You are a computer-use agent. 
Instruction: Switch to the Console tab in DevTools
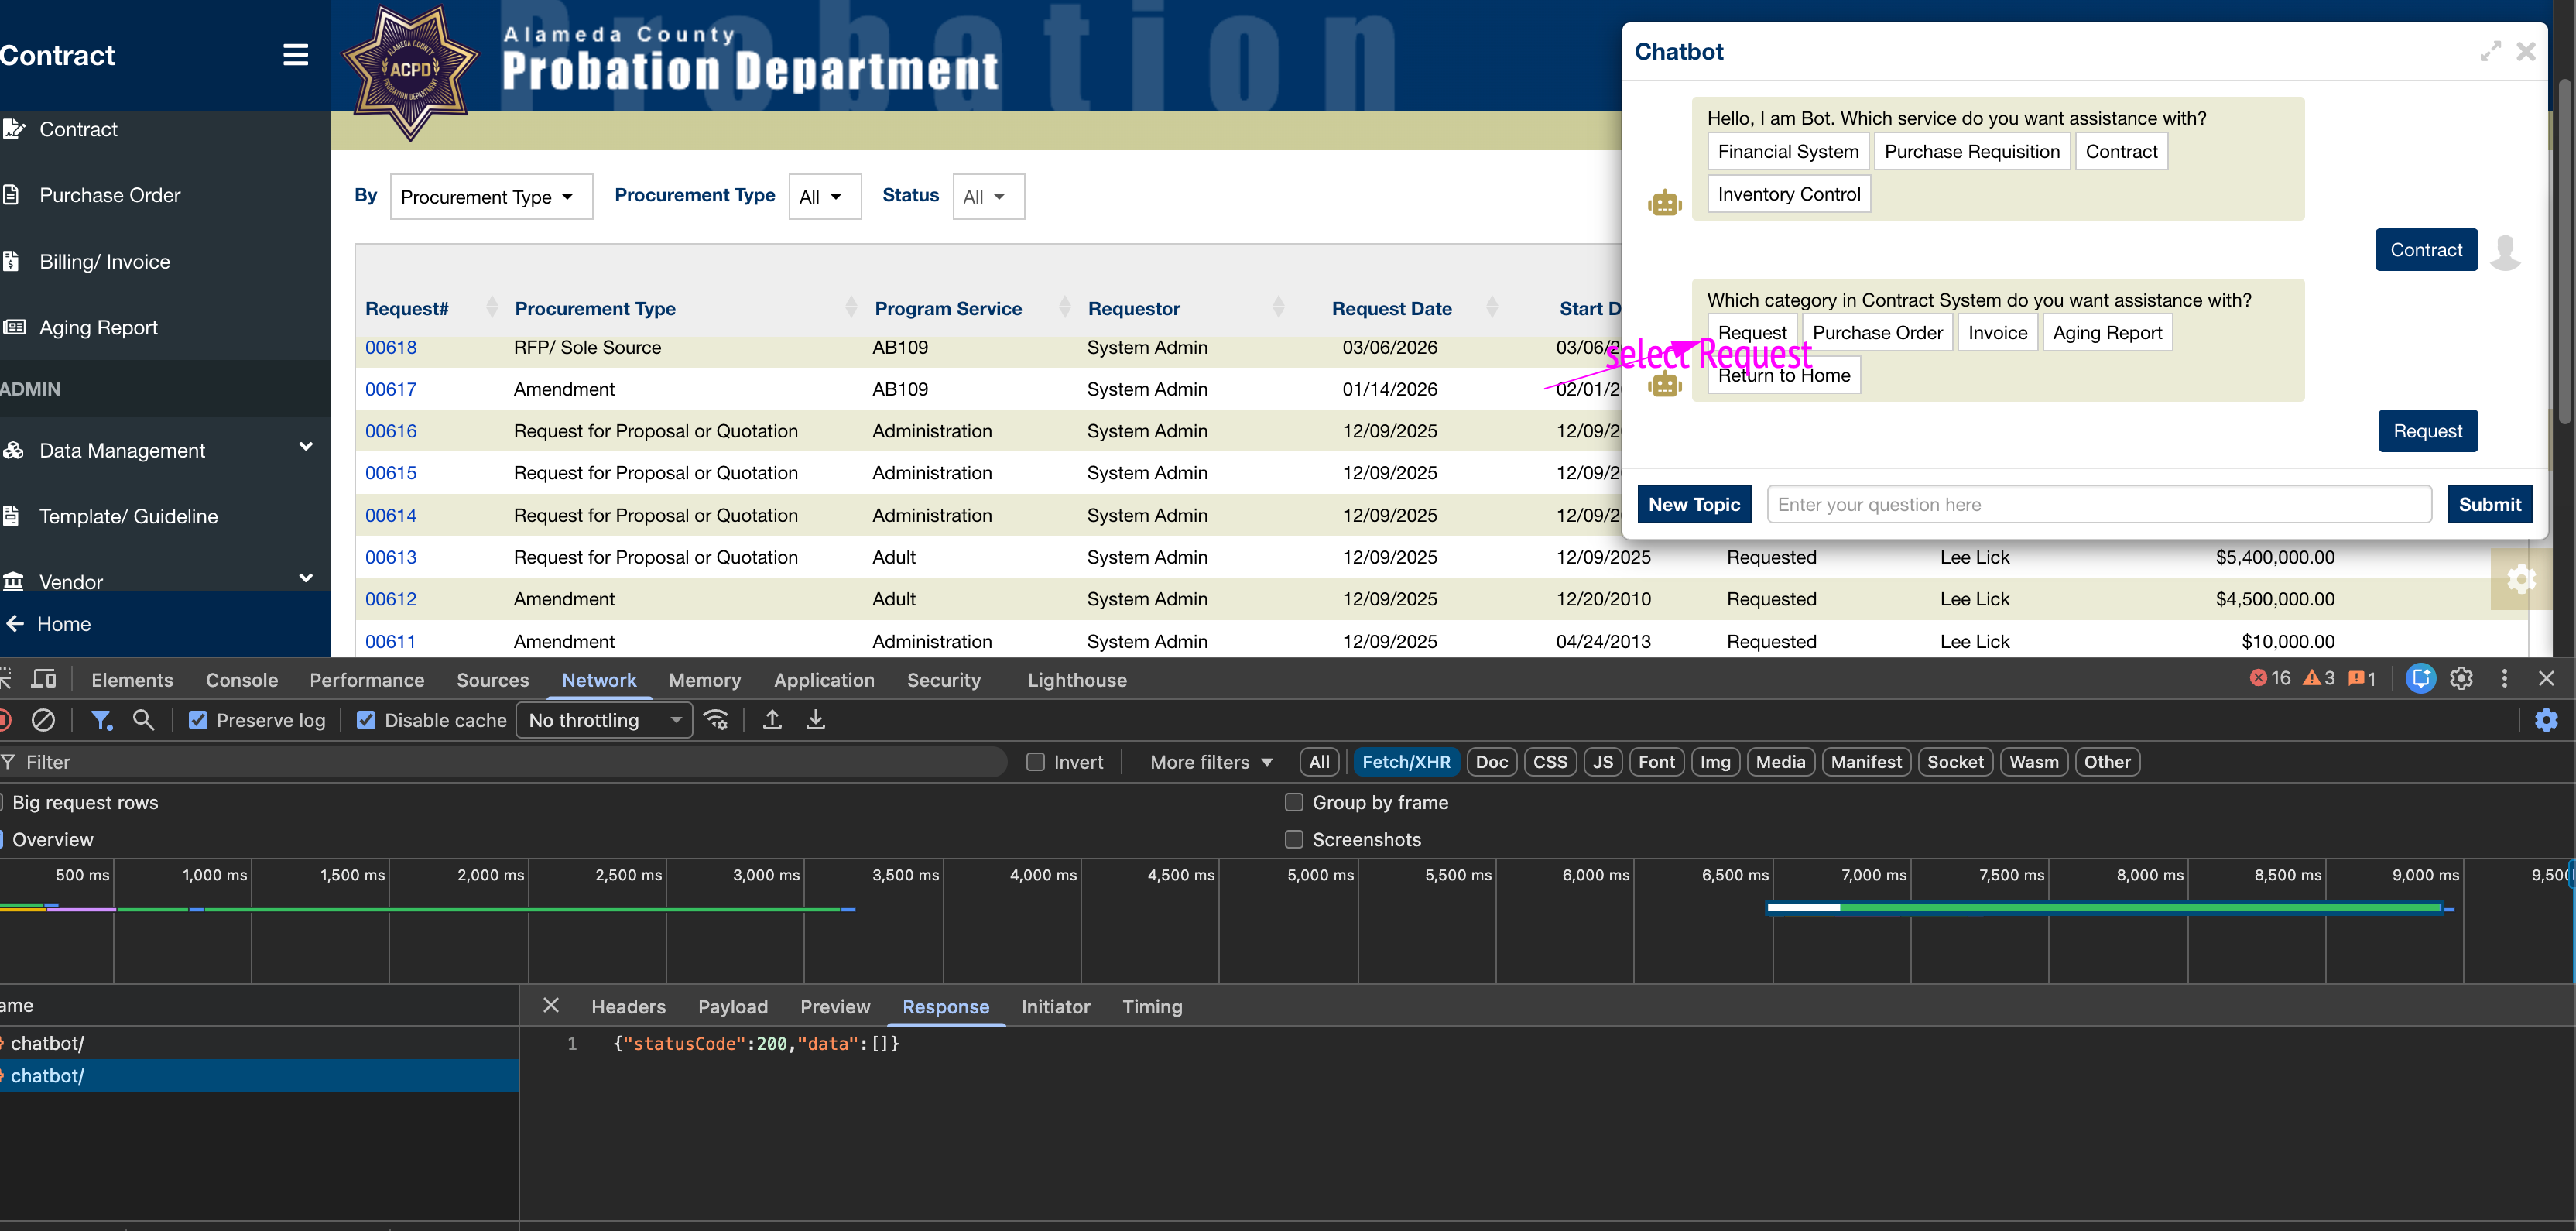point(242,680)
